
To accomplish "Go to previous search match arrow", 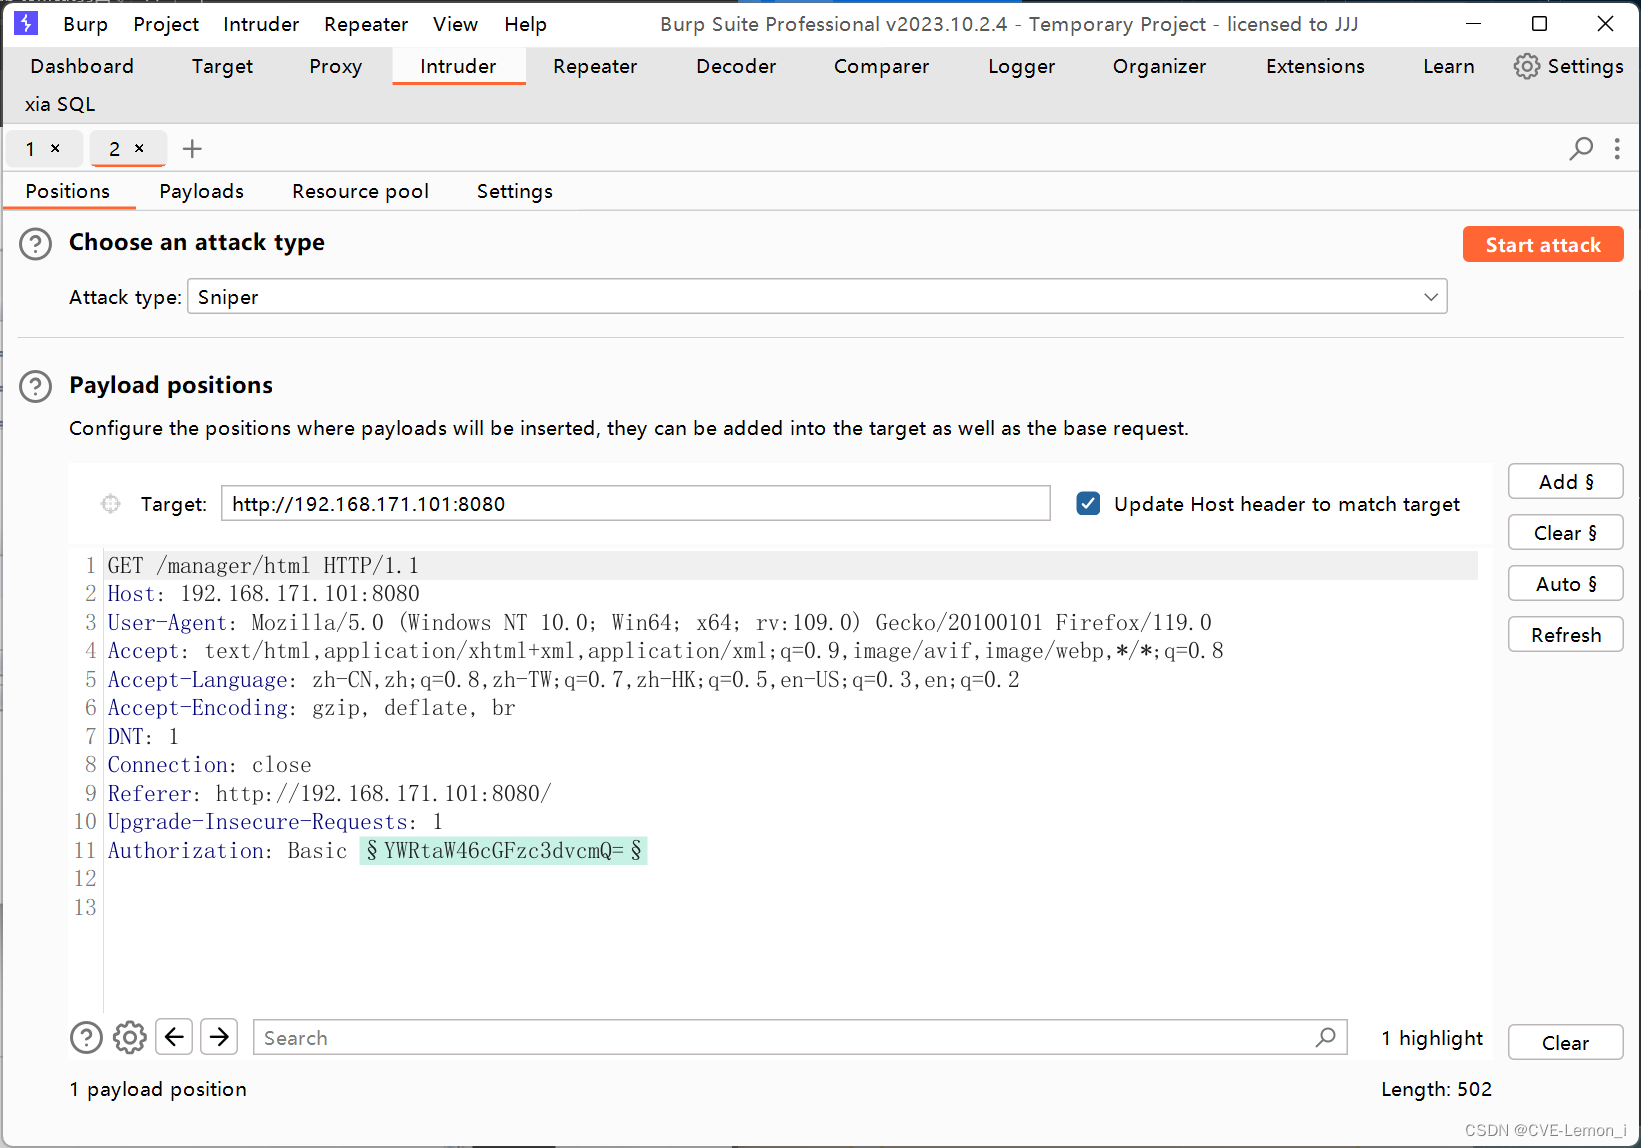I will click(x=175, y=1037).
